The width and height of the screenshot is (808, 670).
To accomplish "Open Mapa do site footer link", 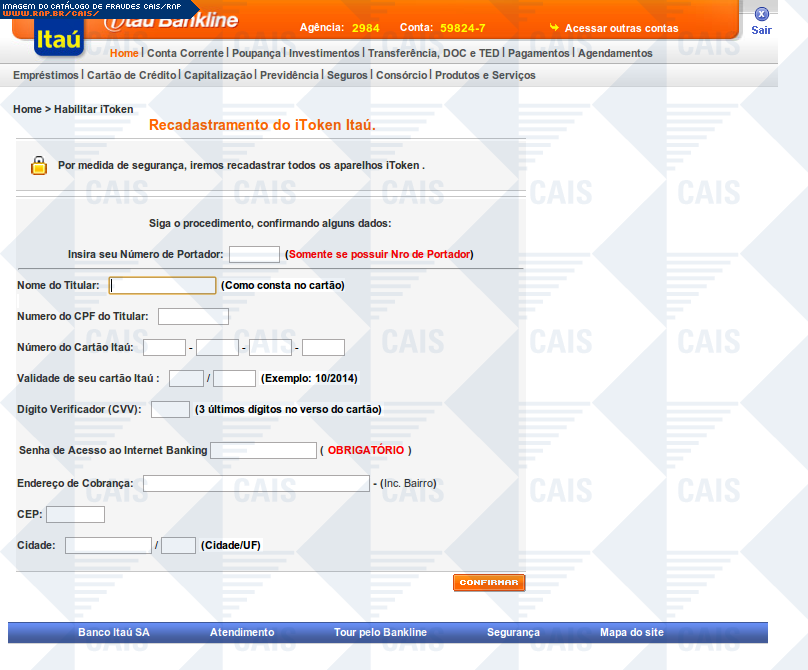I will pyautogui.click(x=631, y=632).
